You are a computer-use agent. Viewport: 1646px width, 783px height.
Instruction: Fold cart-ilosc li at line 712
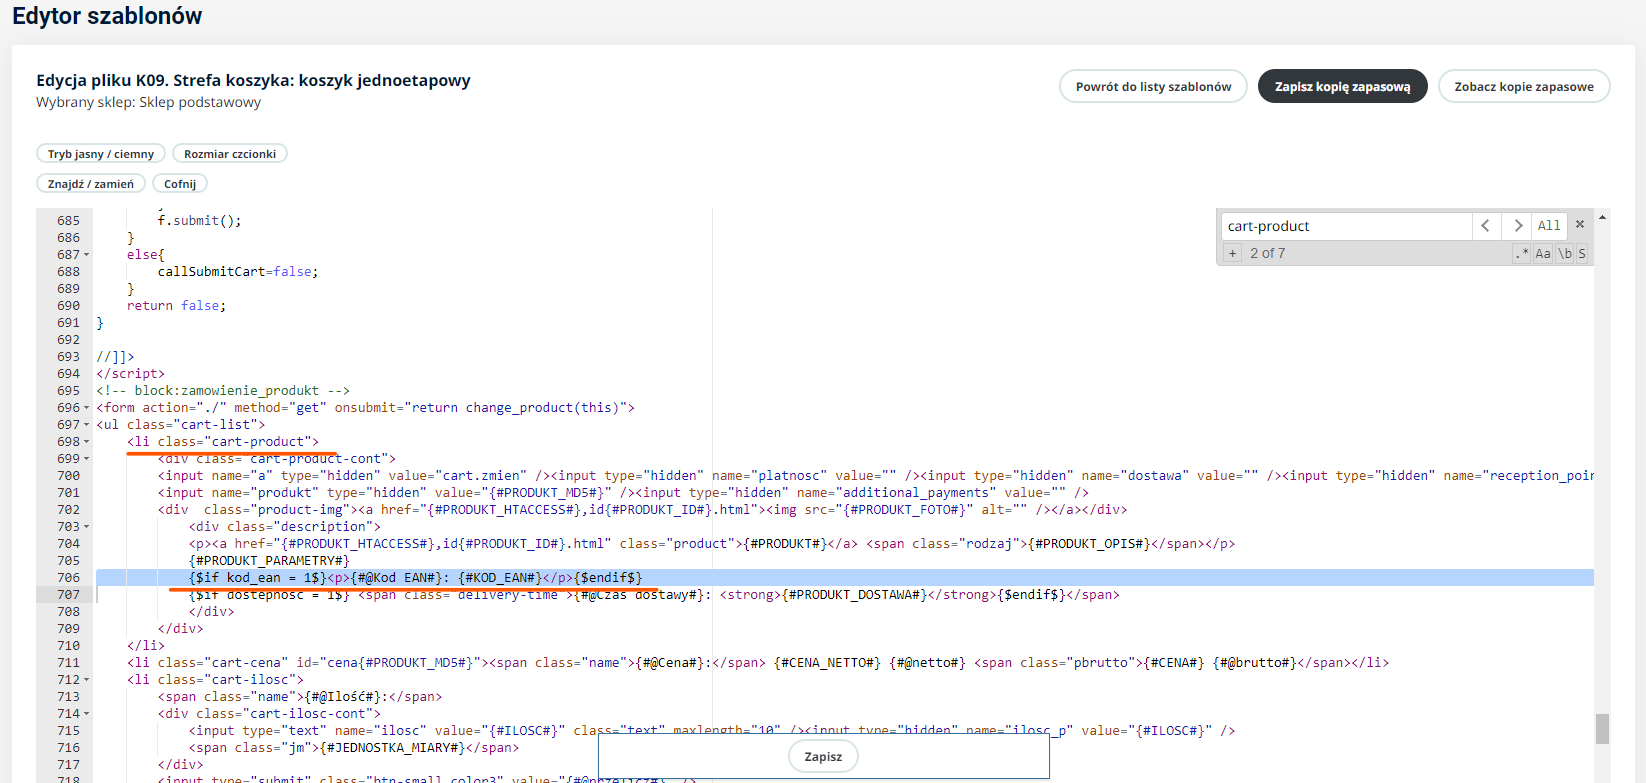click(x=87, y=680)
